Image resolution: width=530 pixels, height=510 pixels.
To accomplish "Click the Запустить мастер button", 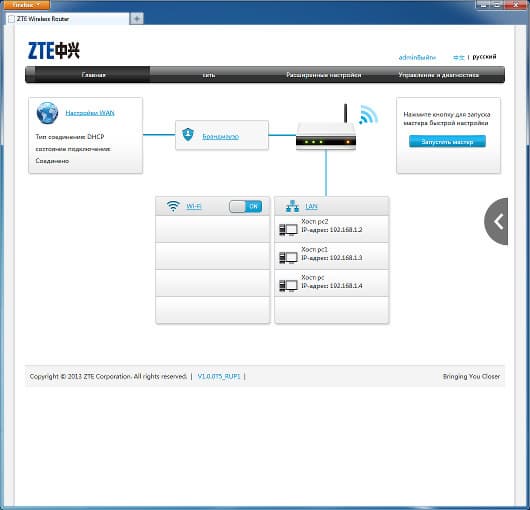I will [447, 142].
